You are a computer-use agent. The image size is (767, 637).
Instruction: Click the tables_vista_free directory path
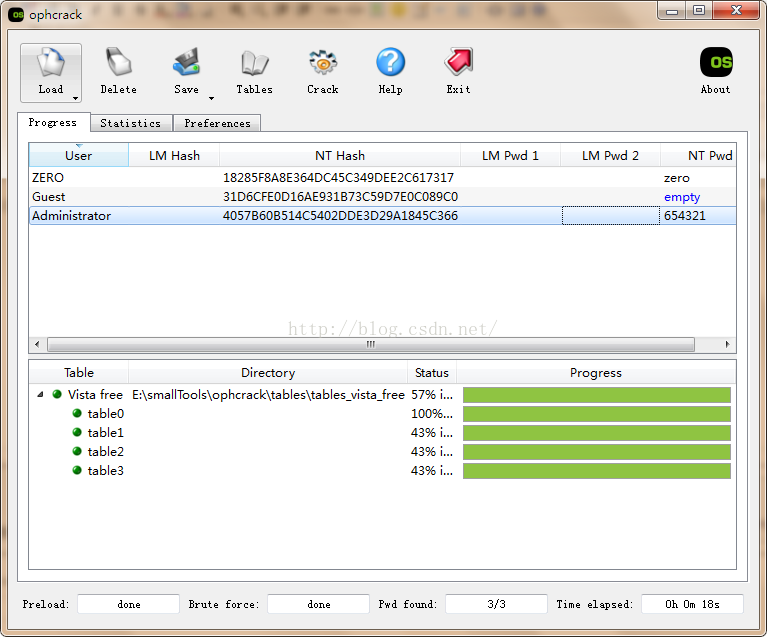268,395
